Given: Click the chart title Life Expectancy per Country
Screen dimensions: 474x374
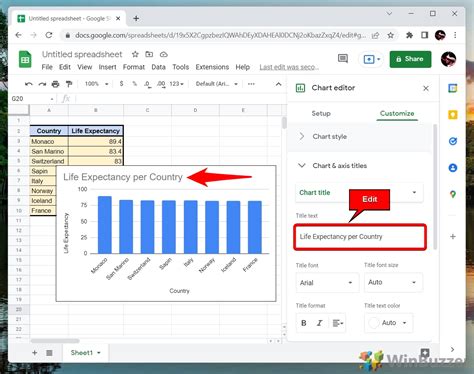Looking at the screenshot, I should pyautogui.click(x=123, y=177).
